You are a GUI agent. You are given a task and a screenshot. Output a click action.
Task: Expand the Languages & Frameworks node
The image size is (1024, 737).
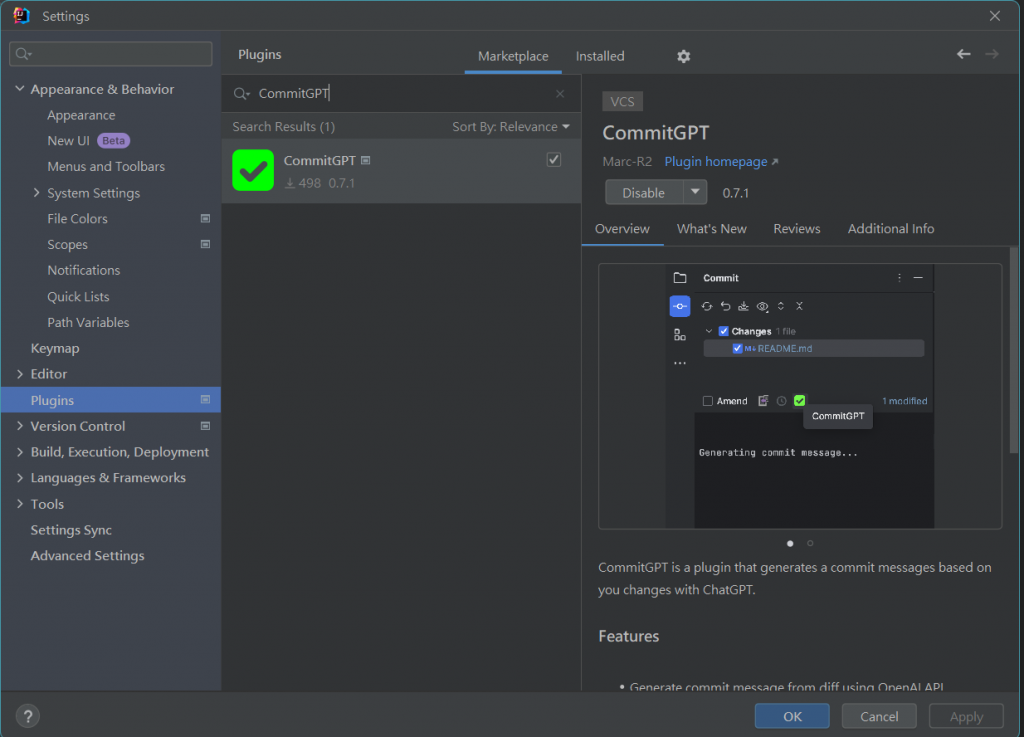[20, 477]
